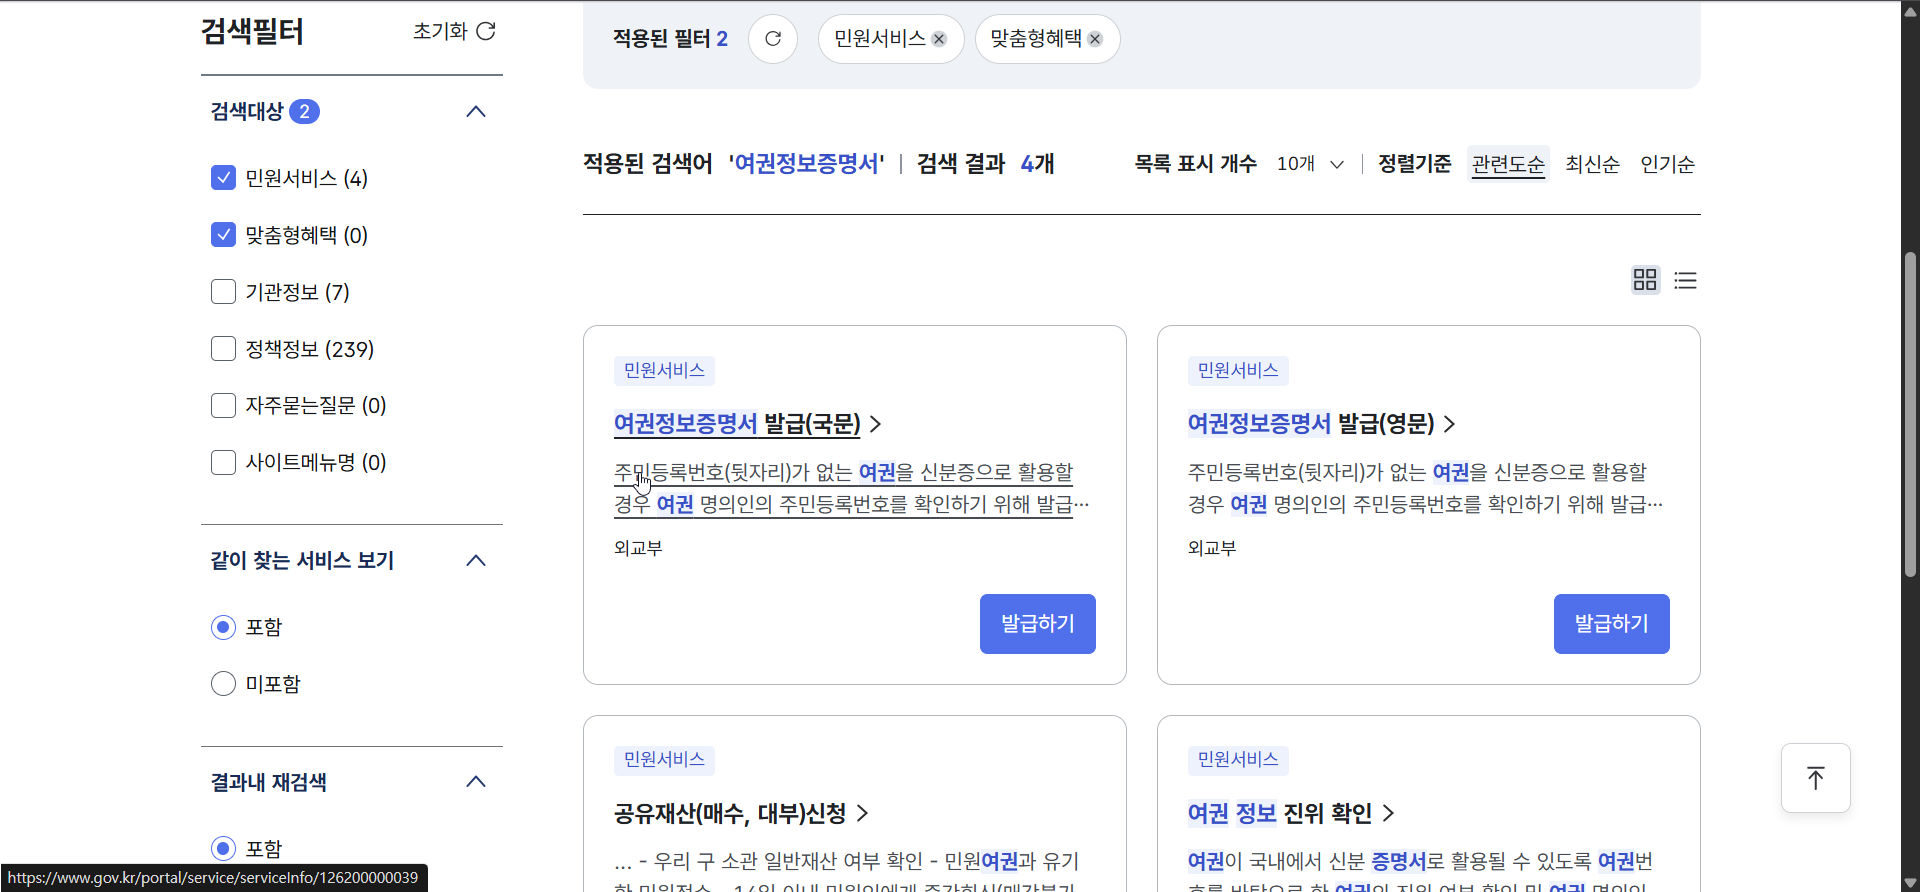Remove the 민원서비스 filter chip with x

pos(939,39)
